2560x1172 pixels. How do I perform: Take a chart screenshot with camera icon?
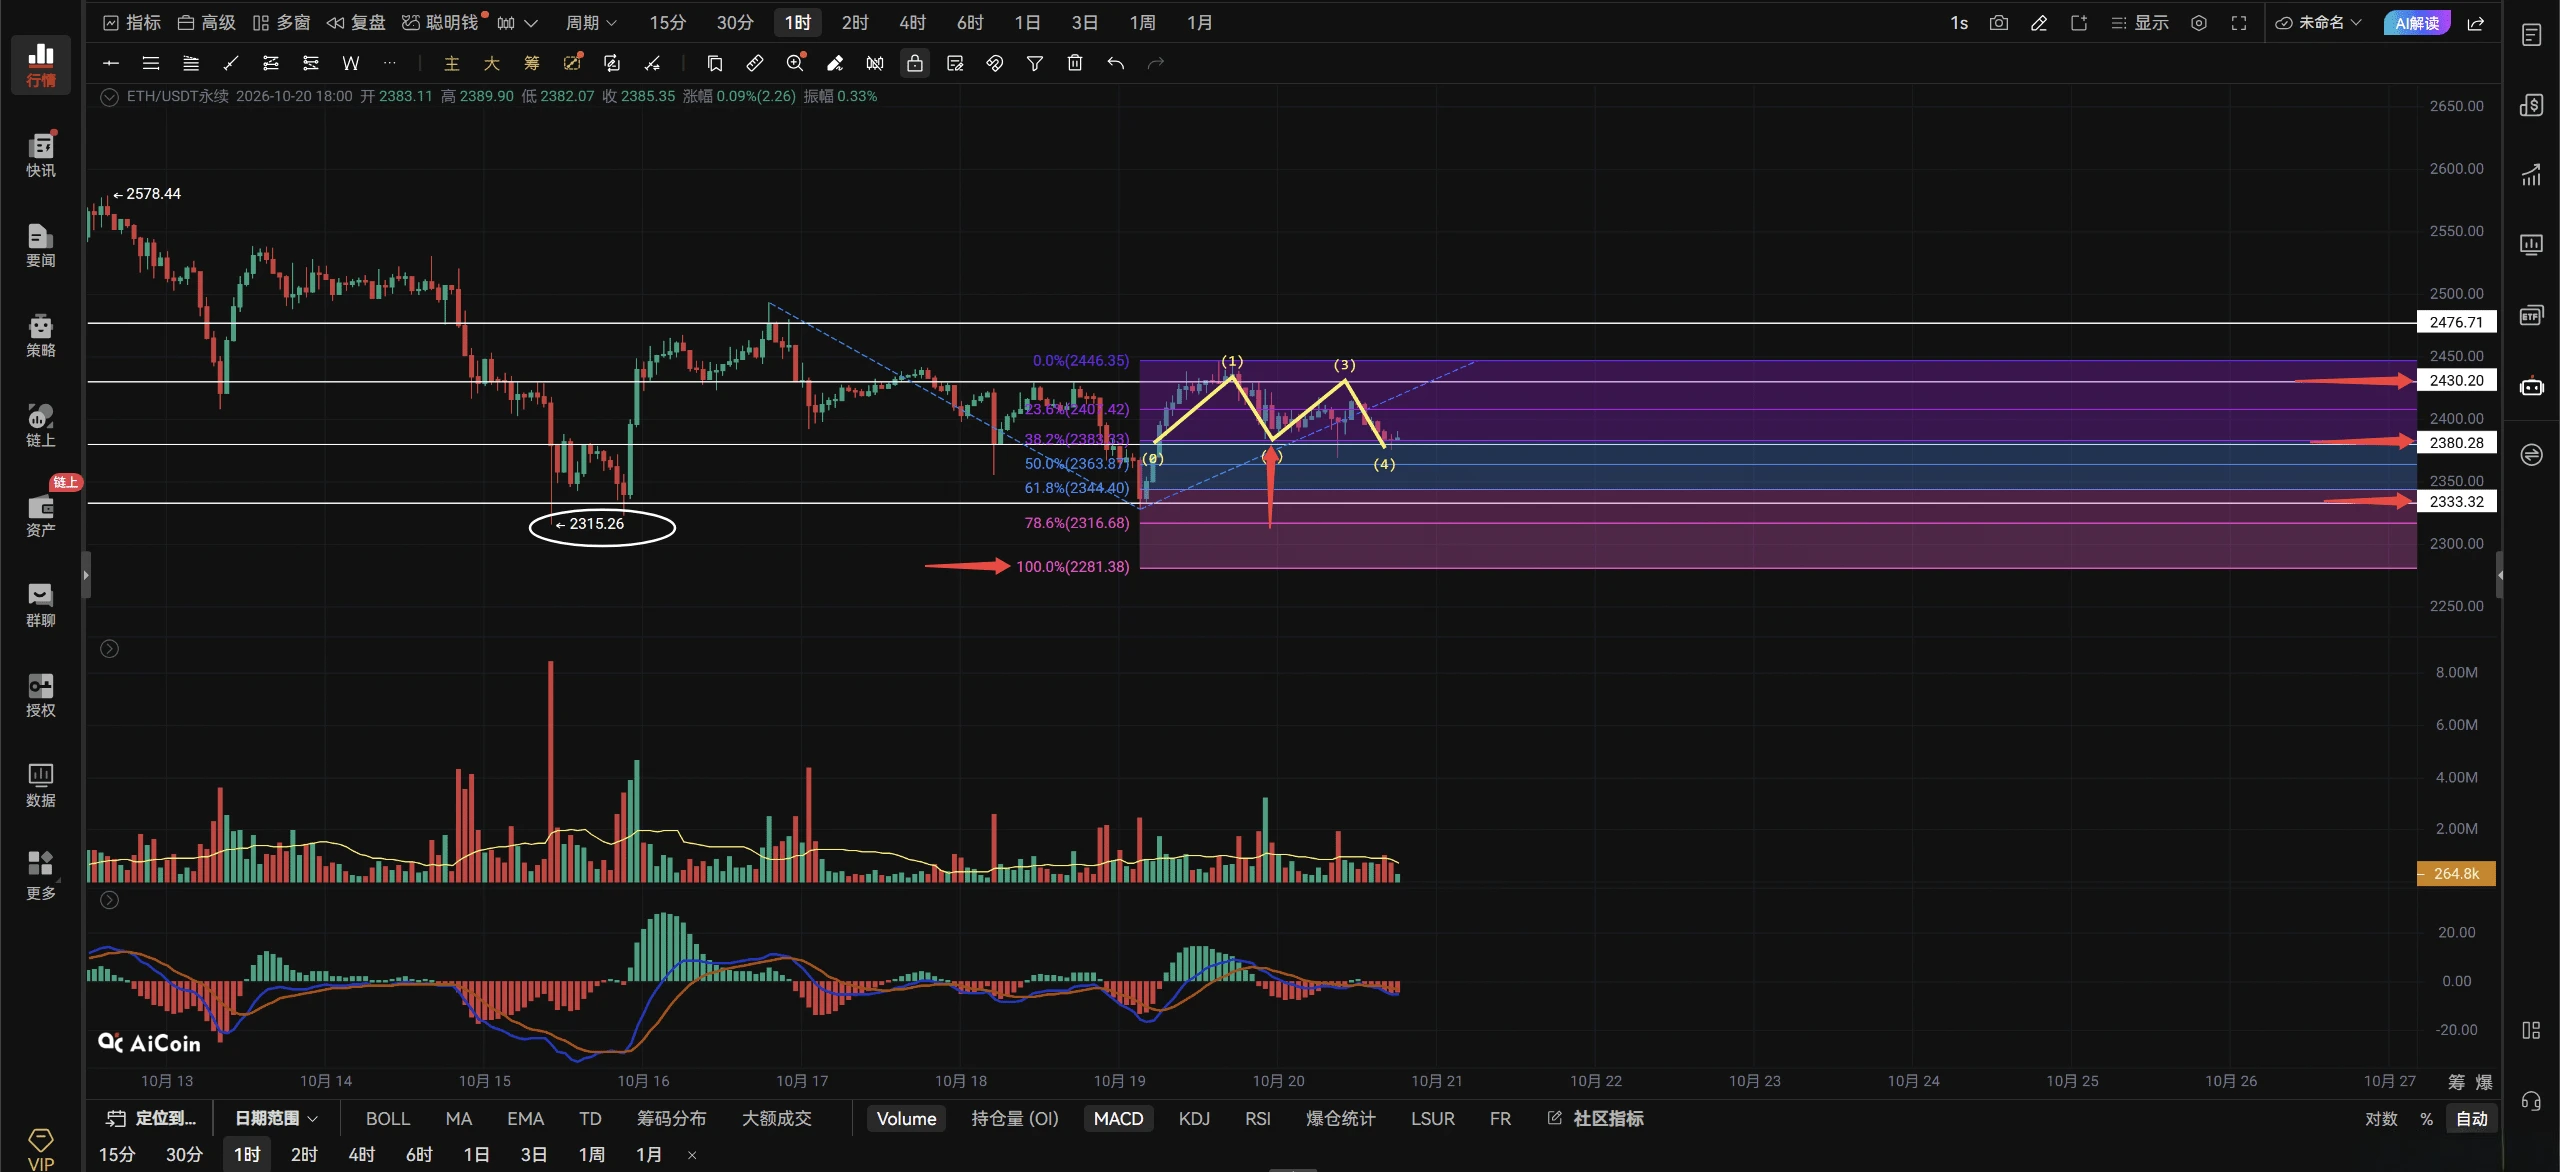tap(1999, 22)
